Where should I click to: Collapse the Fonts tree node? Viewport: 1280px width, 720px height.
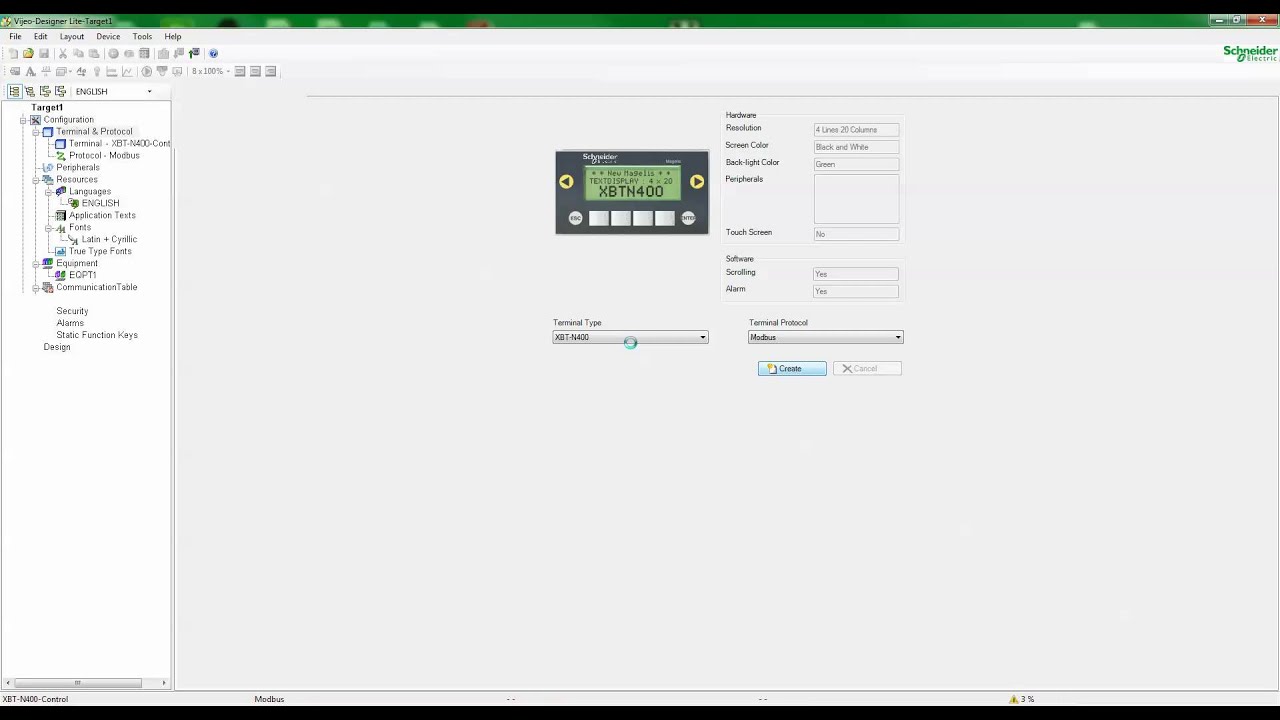[x=48, y=228]
